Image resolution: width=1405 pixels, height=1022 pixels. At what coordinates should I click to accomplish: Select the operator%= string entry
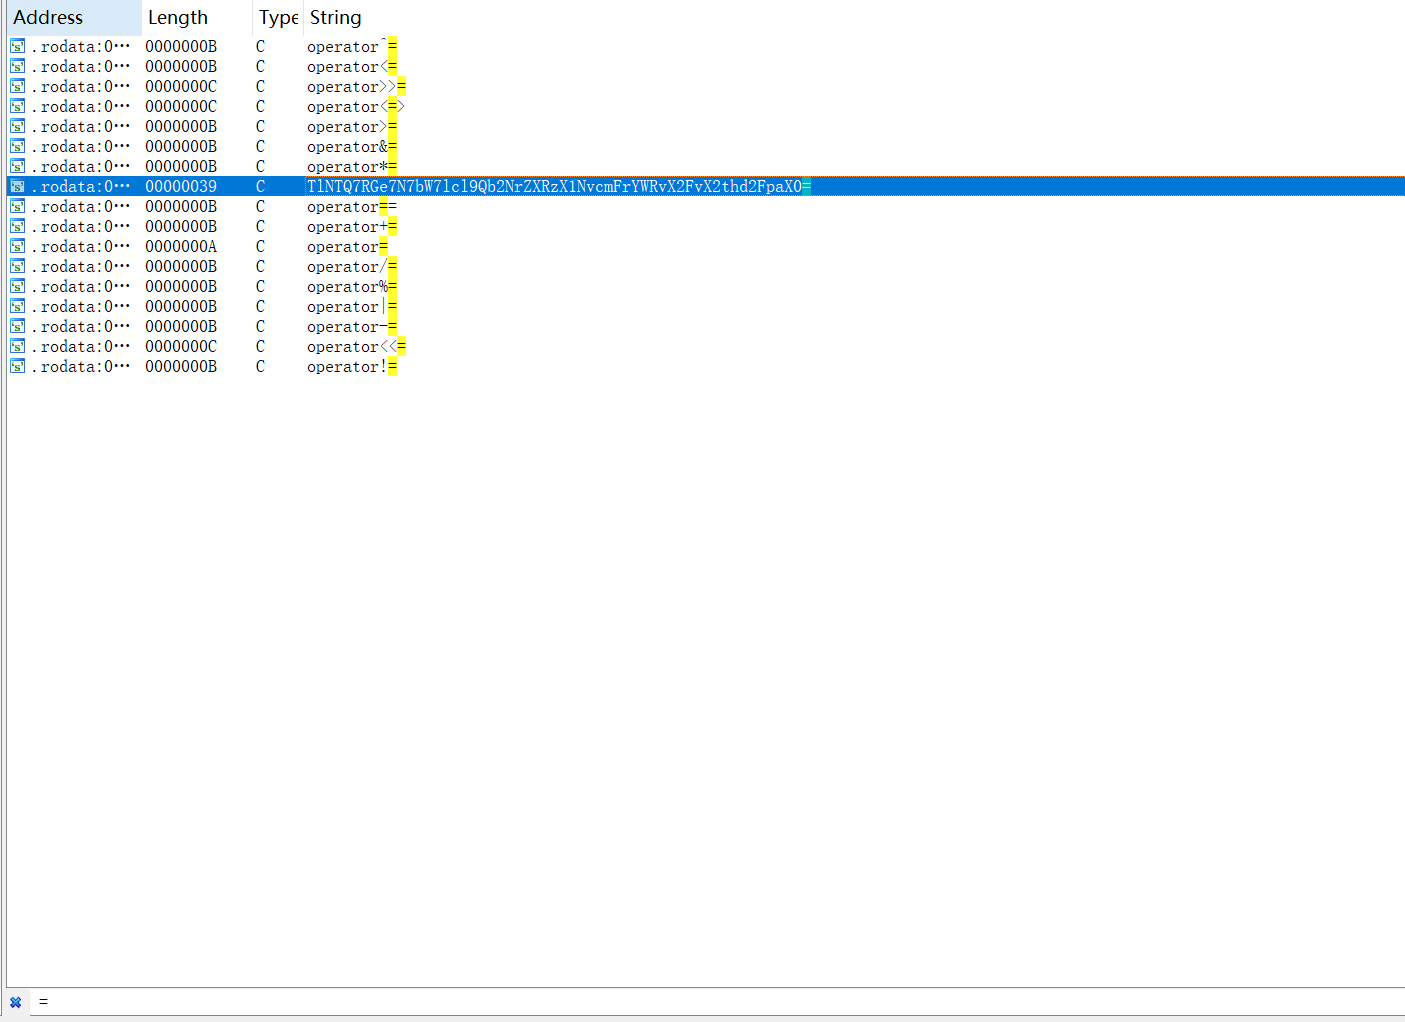pyautogui.click(x=351, y=287)
